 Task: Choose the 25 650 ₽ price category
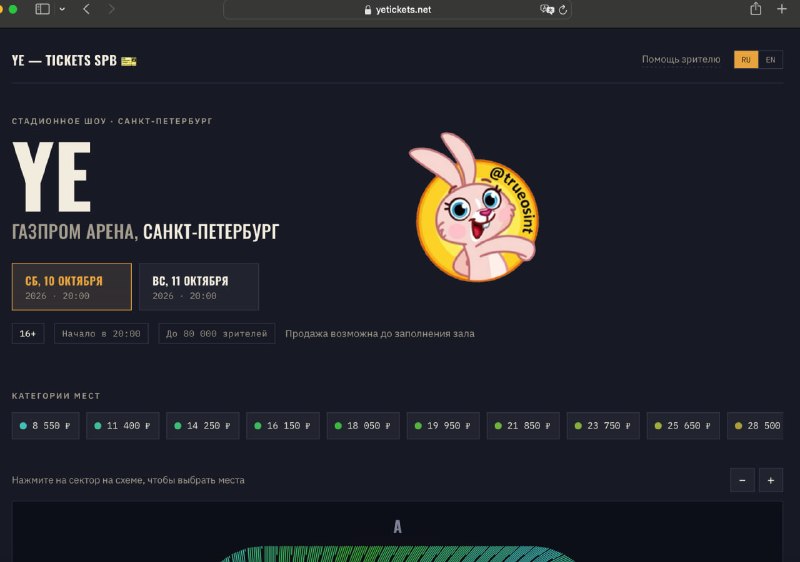coord(683,426)
